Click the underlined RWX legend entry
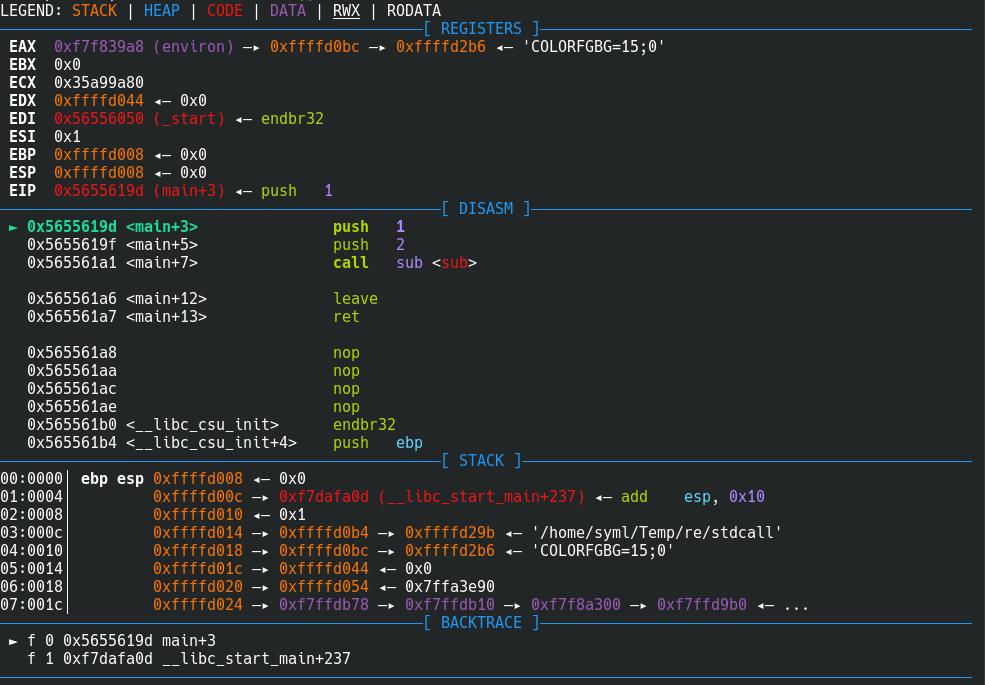The height and width of the screenshot is (685, 985). tap(346, 11)
